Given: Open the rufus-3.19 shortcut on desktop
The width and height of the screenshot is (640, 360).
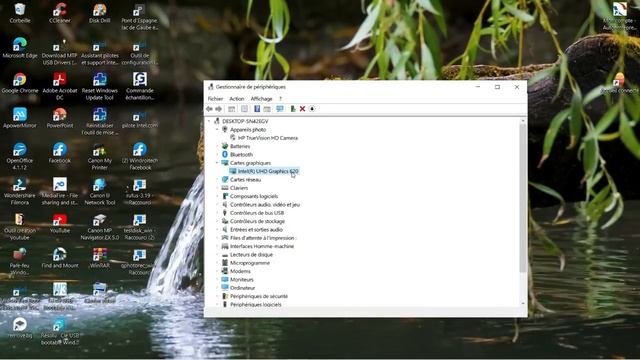Looking at the screenshot, I should pos(140,191).
